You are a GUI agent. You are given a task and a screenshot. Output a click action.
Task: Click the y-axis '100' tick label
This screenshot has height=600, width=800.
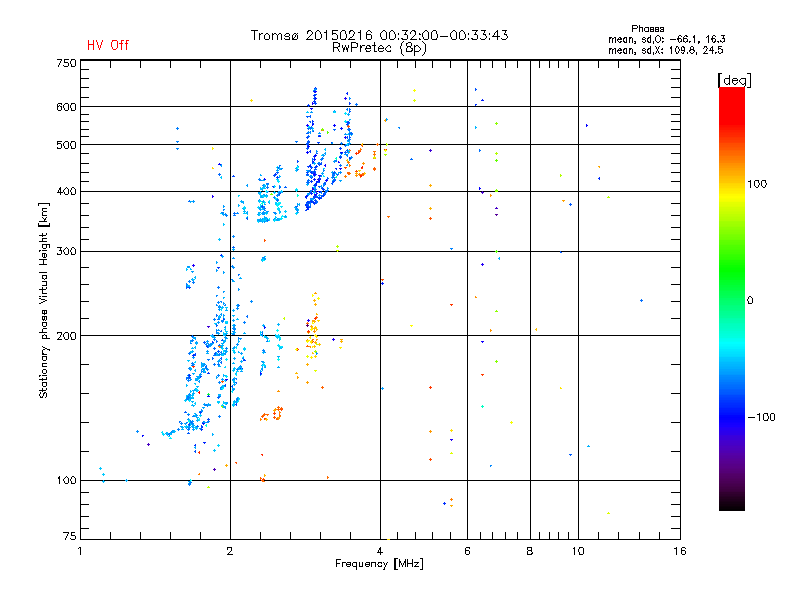pos(66,480)
